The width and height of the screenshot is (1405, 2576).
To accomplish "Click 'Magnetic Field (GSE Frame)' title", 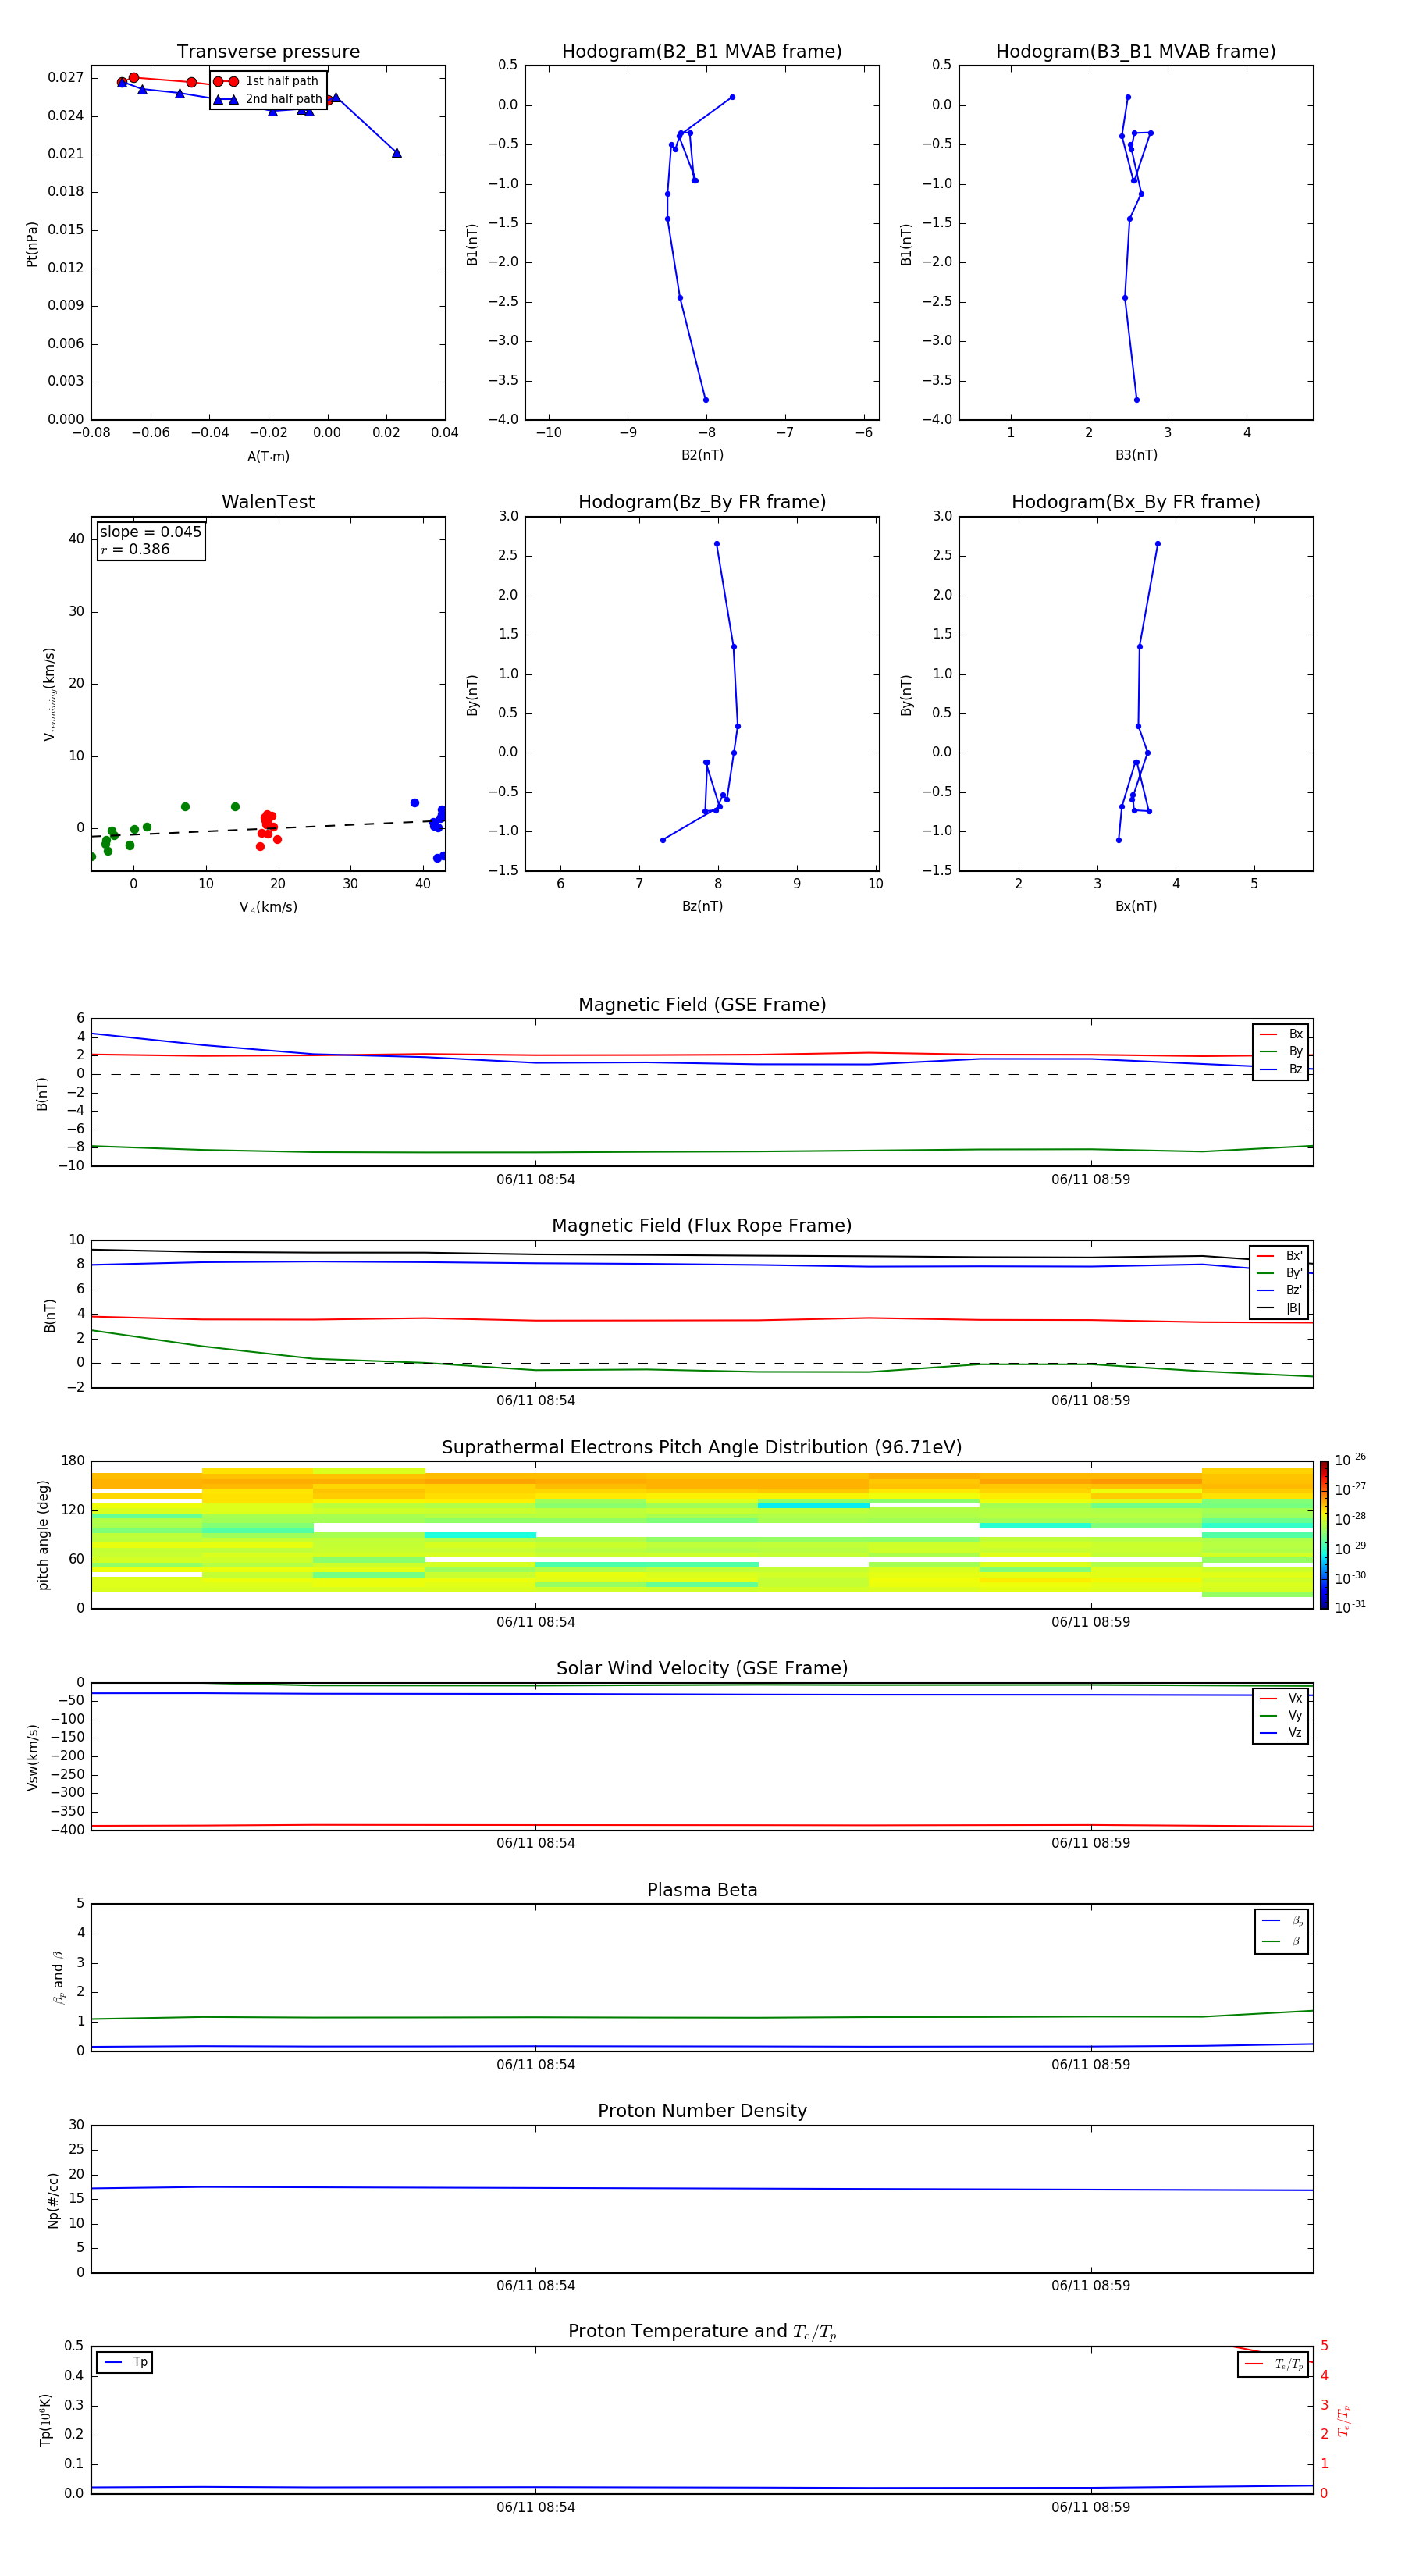I will pos(702,1005).
